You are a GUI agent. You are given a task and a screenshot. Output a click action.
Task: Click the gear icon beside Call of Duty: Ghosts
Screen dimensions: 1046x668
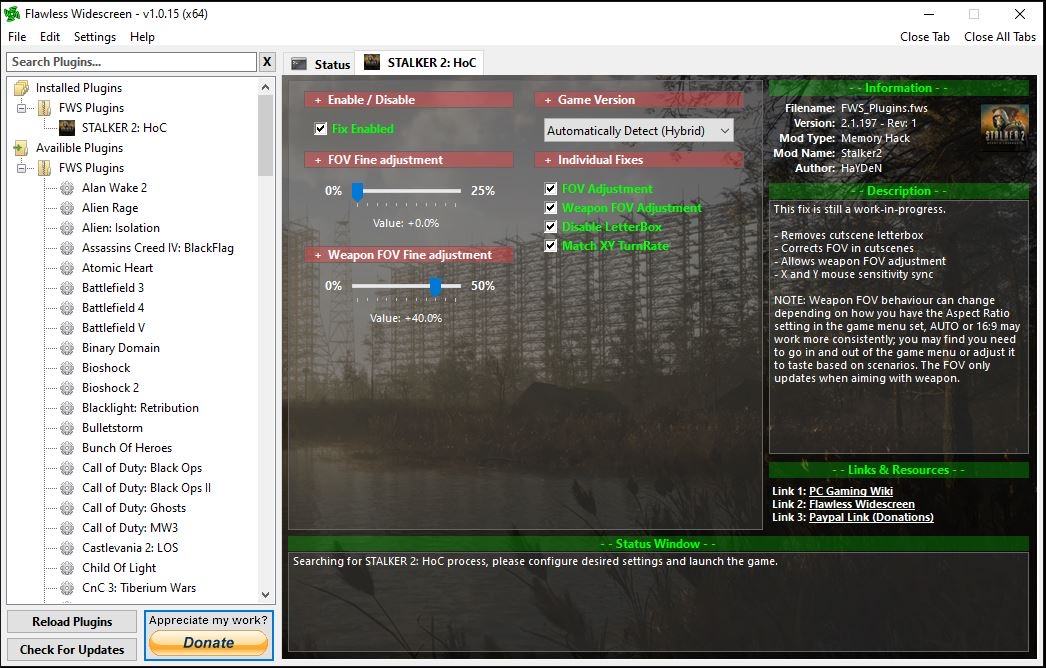point(67,508)
